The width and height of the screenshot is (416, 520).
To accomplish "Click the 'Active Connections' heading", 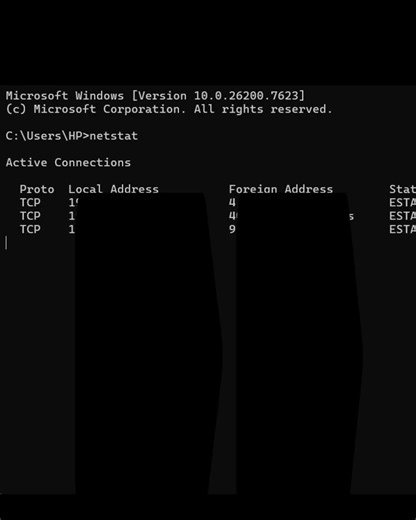I will click(x=68, y=163).
